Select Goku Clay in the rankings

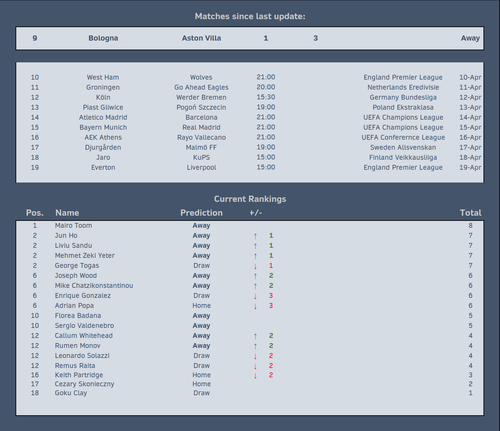pos(71,393)
